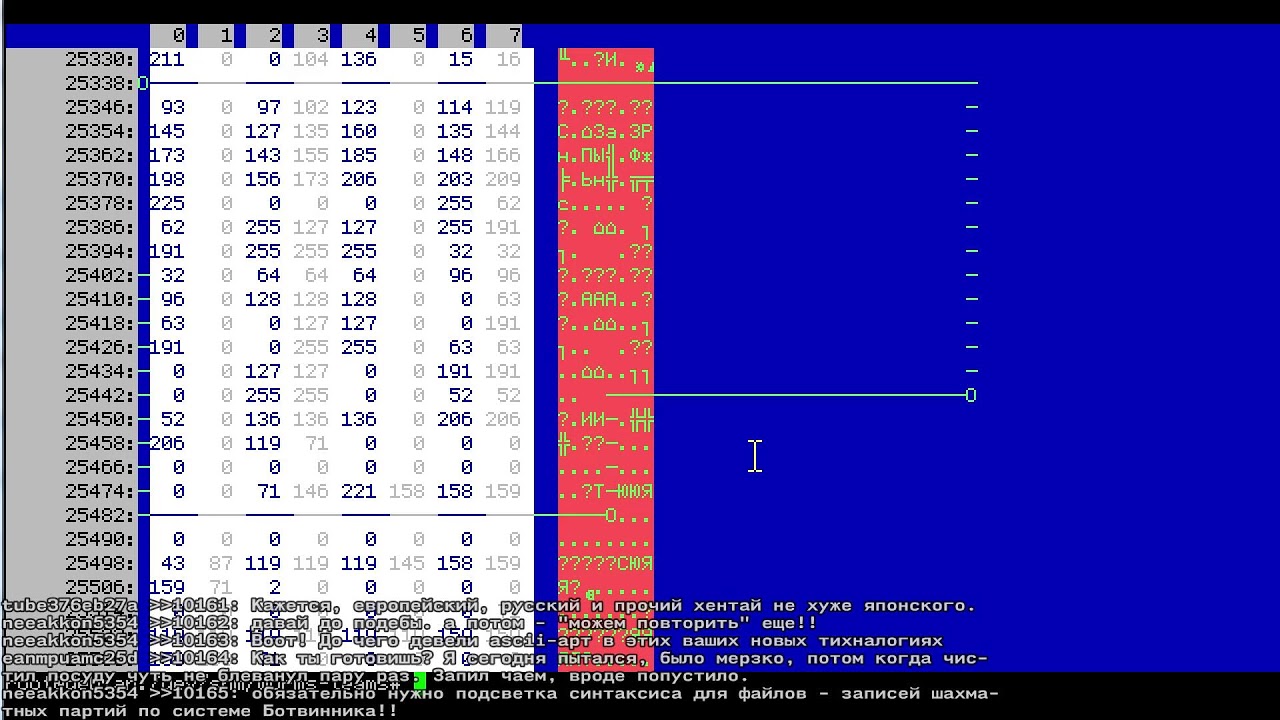Select value 198 in row 25370
This screenshot has width=1280, height=720.
click(167, 180)
